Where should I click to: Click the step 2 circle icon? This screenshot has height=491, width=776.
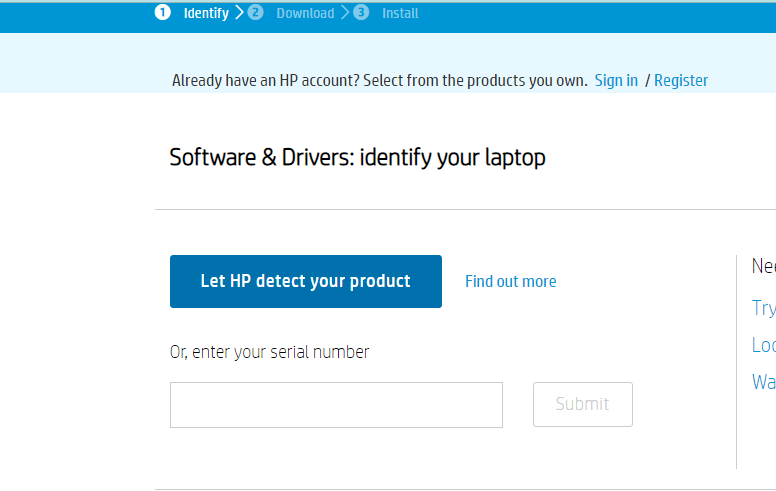pyautogui.click(x=255, y=12)
